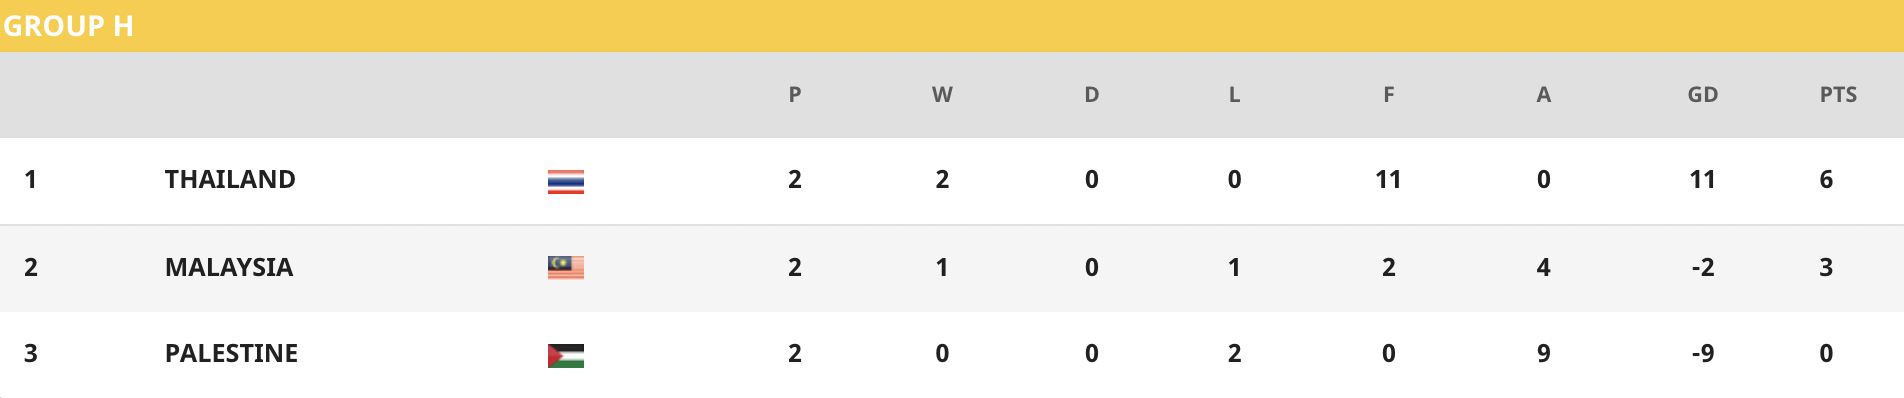
Task: Click Thailand's goals for value 11
Action: [1388, 179]
